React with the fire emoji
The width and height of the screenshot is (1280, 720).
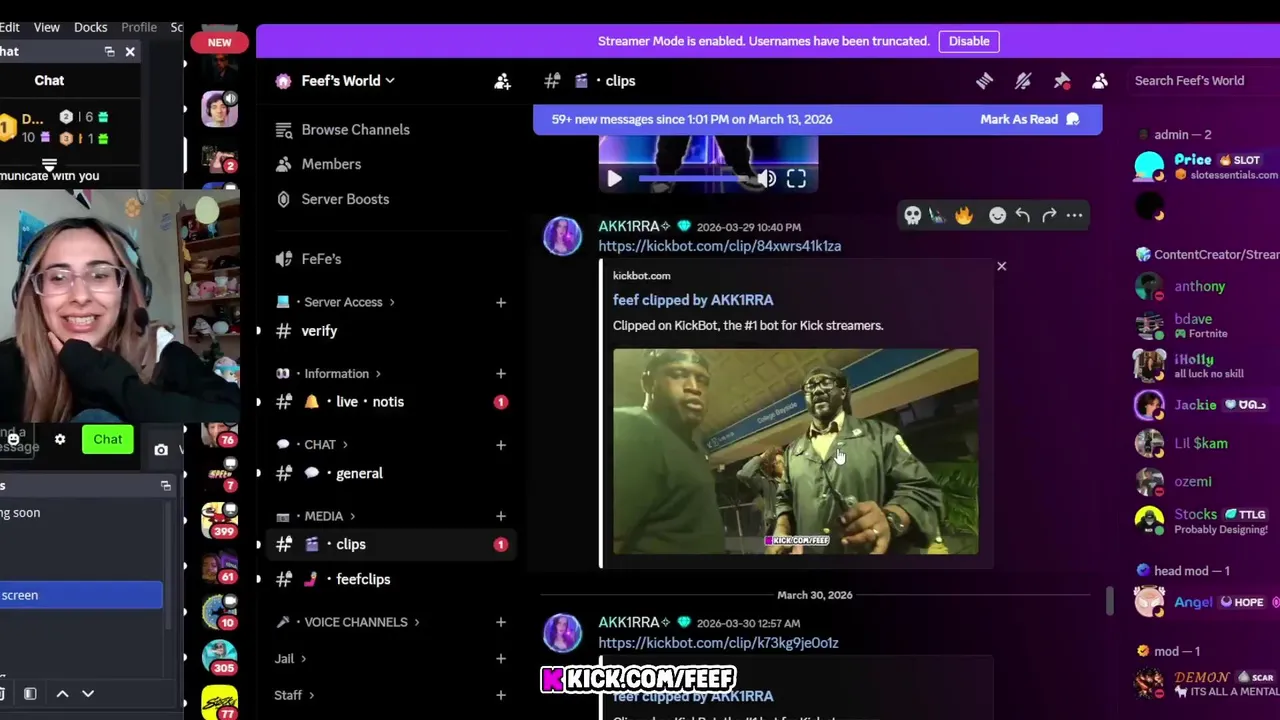click(964, 215)
